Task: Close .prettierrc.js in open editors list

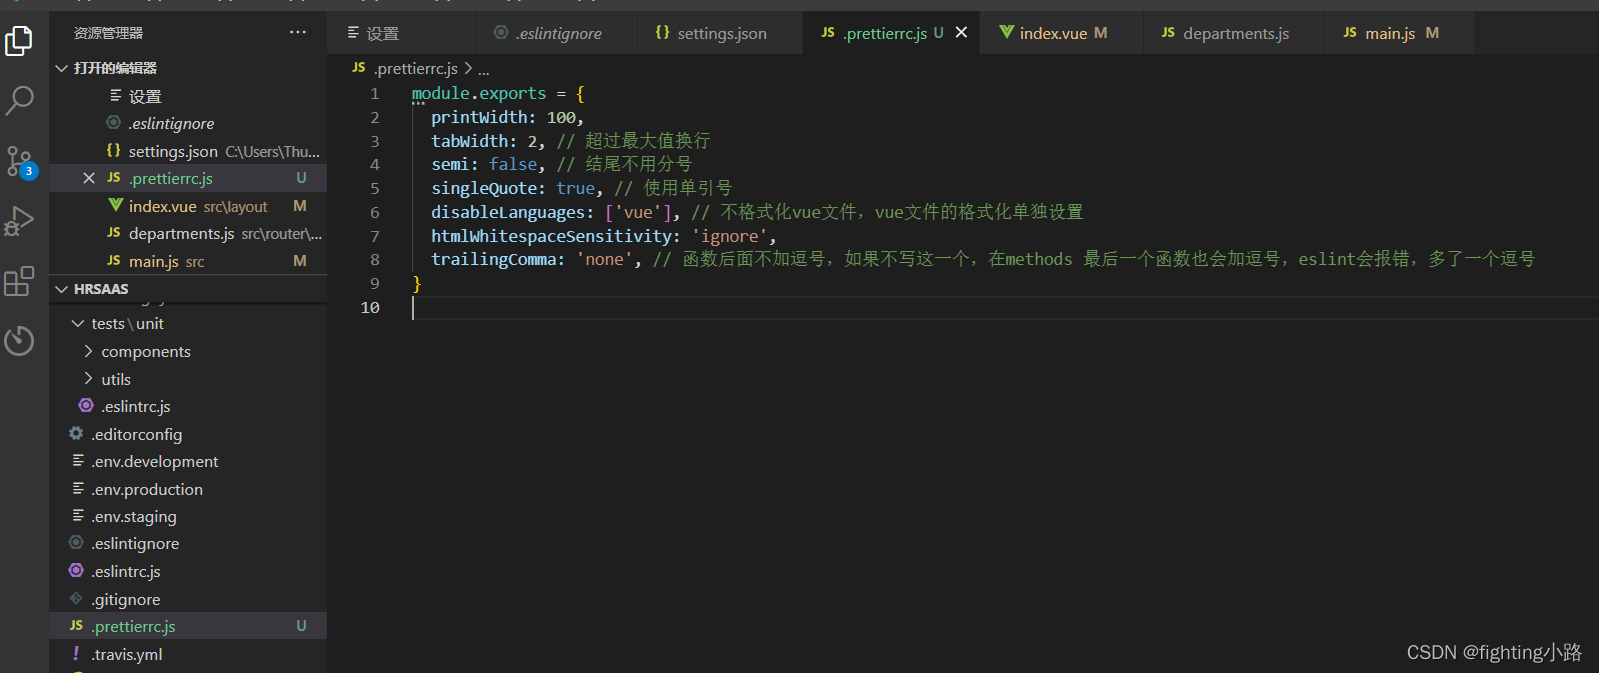Action: pyautogui.click(x=89, y=178)
